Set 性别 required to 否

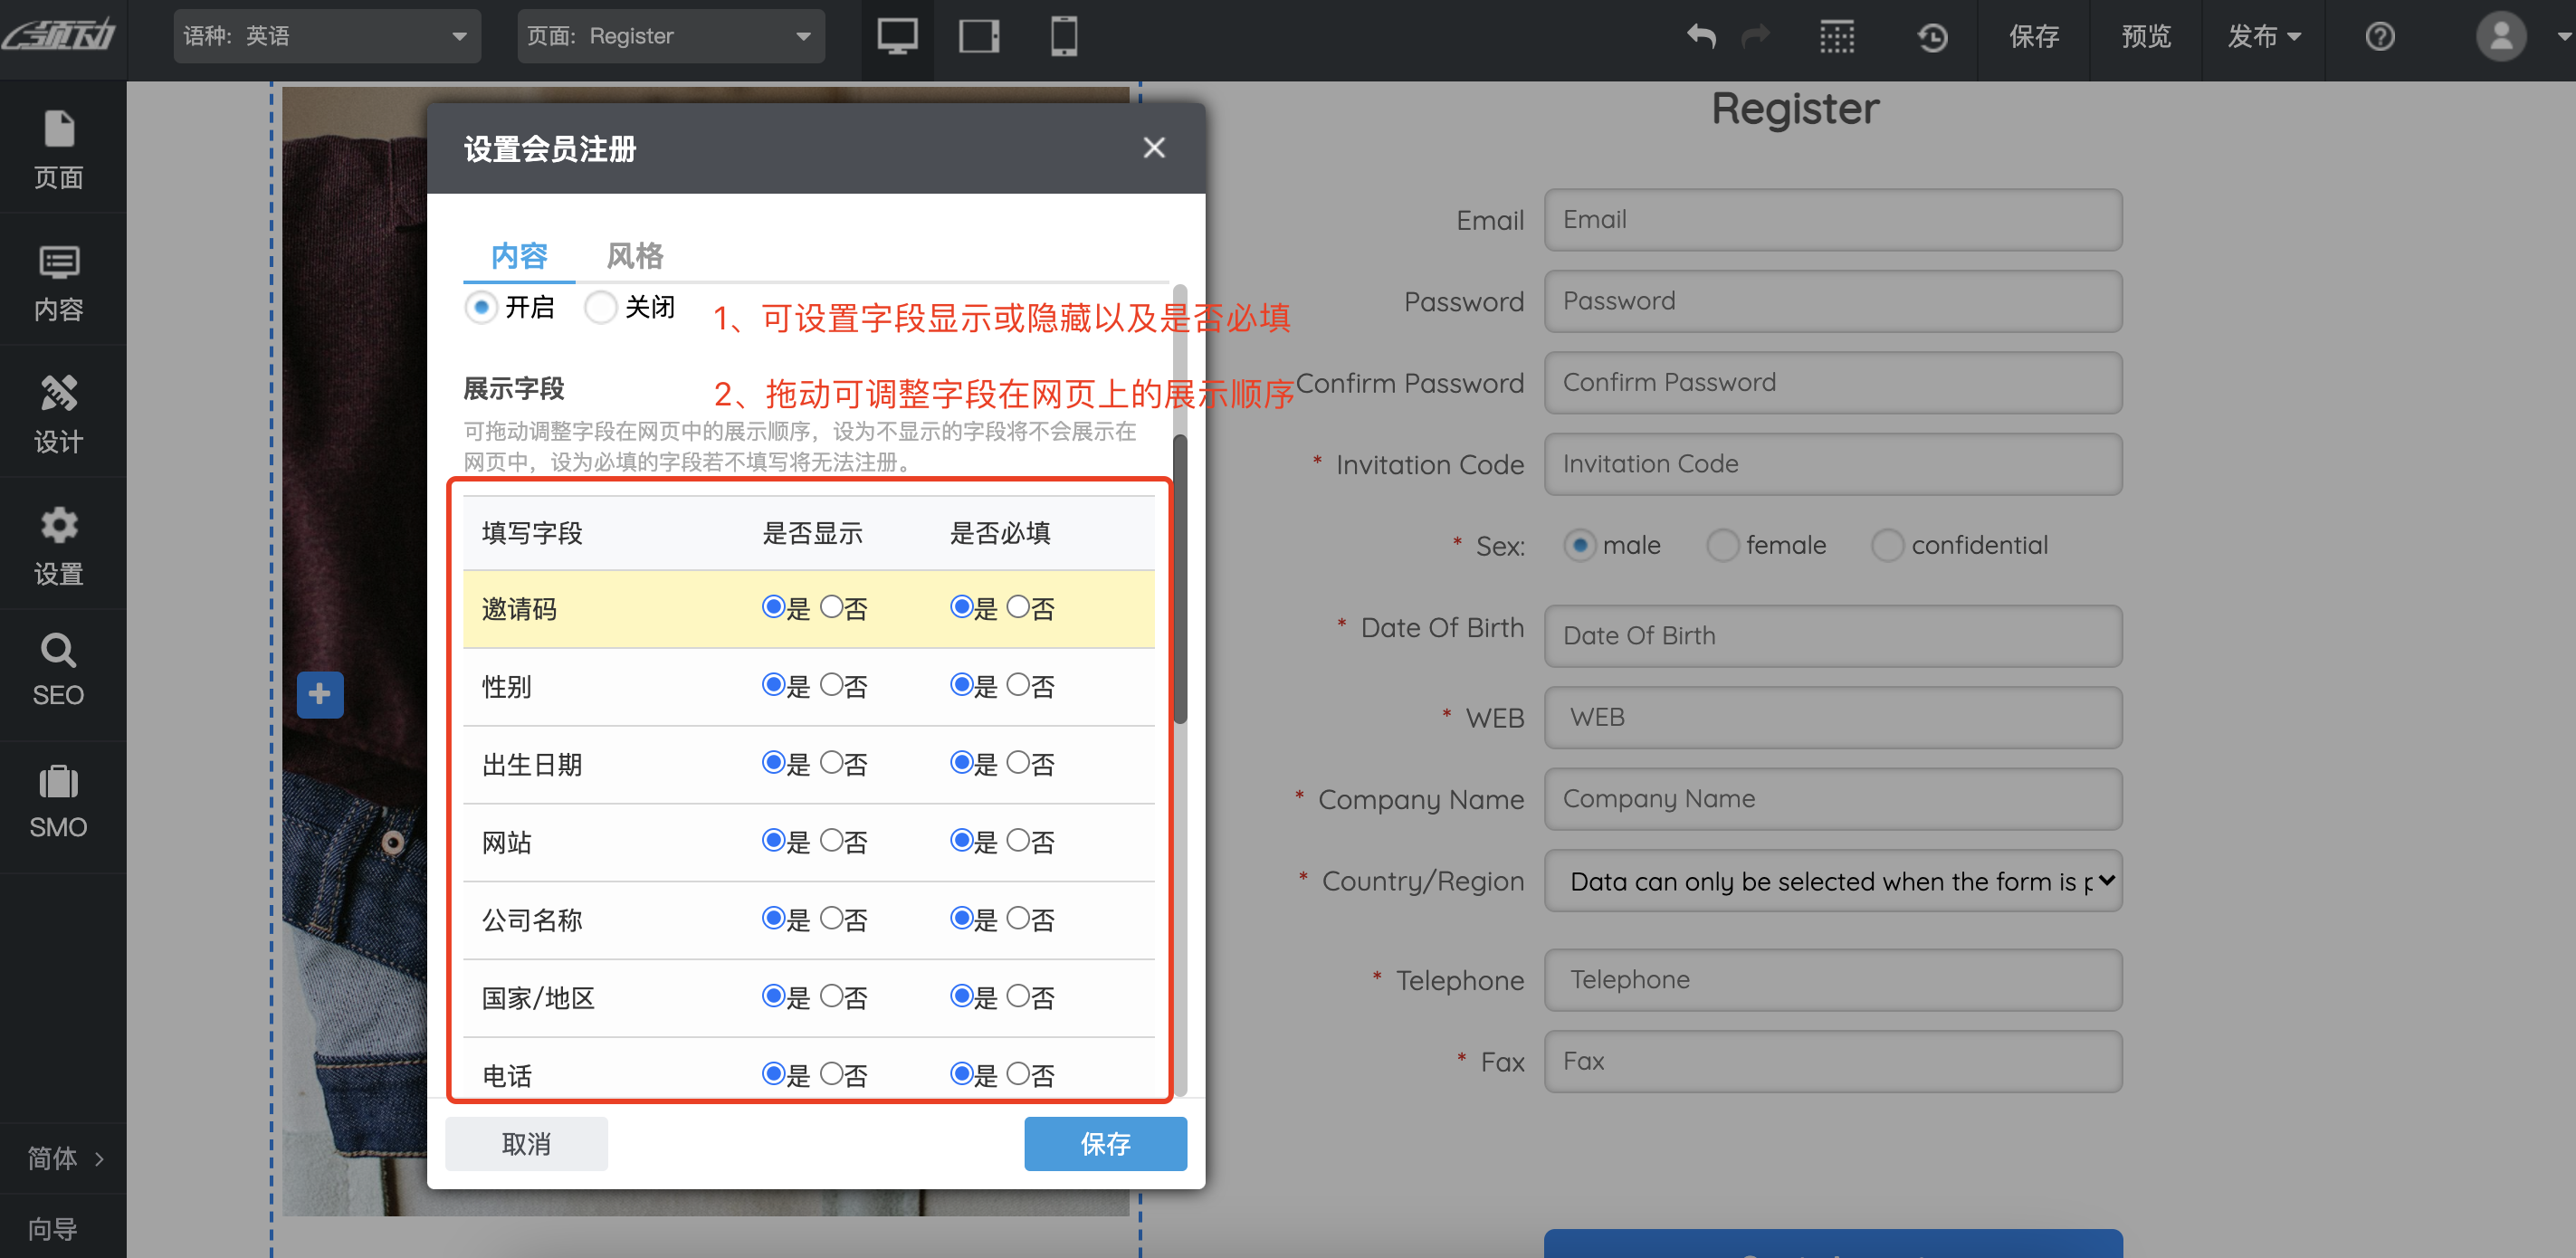tap(1018, 685)
